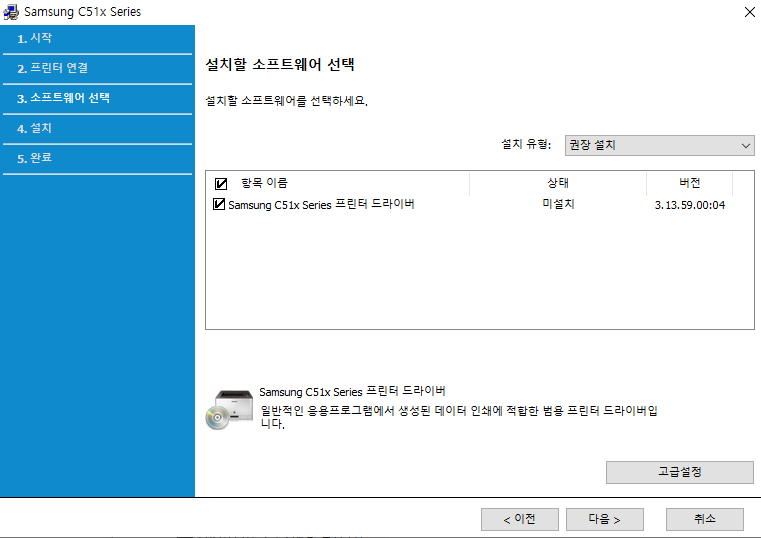
Task: Click the 설치 유형: label
Action: click(526, 145)
